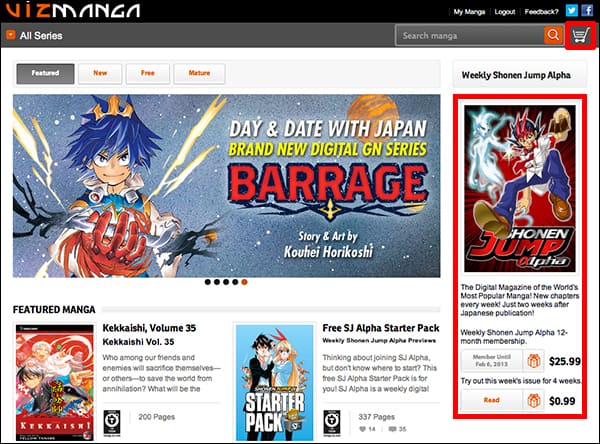Go to My Manga
Screen dimensions: 600x444
coord(469,12)
